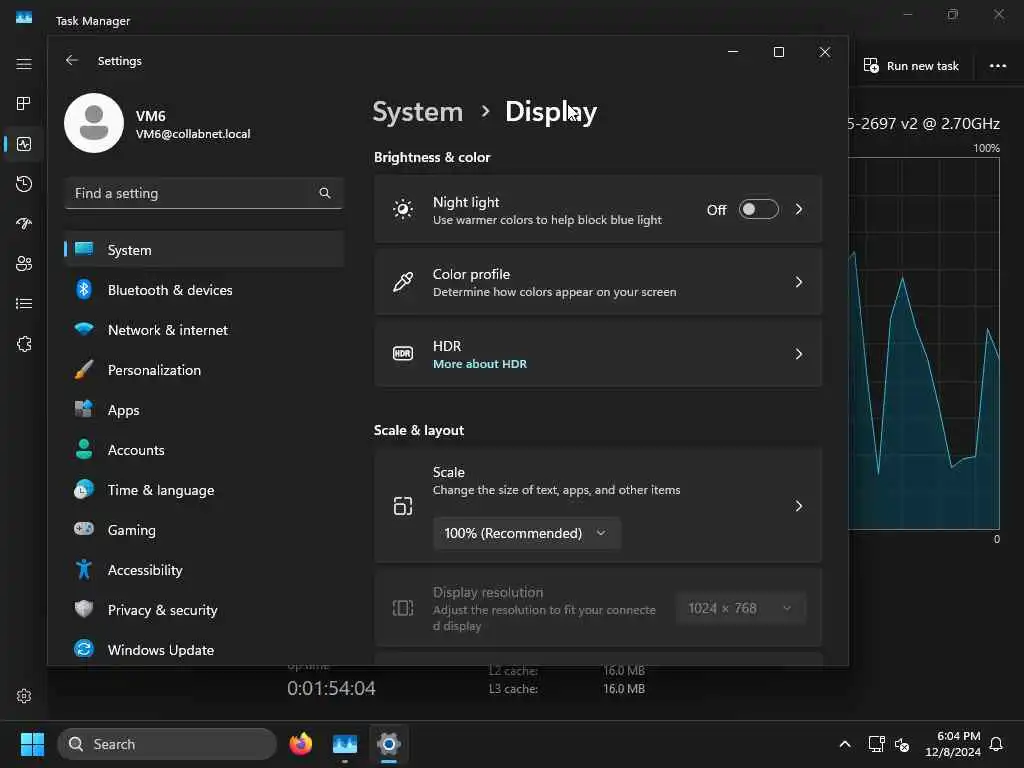Show hidden system tray icons

844,744
